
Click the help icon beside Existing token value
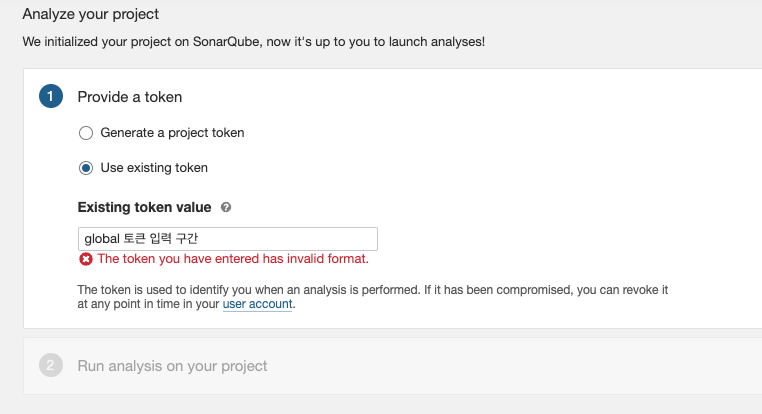225,207
